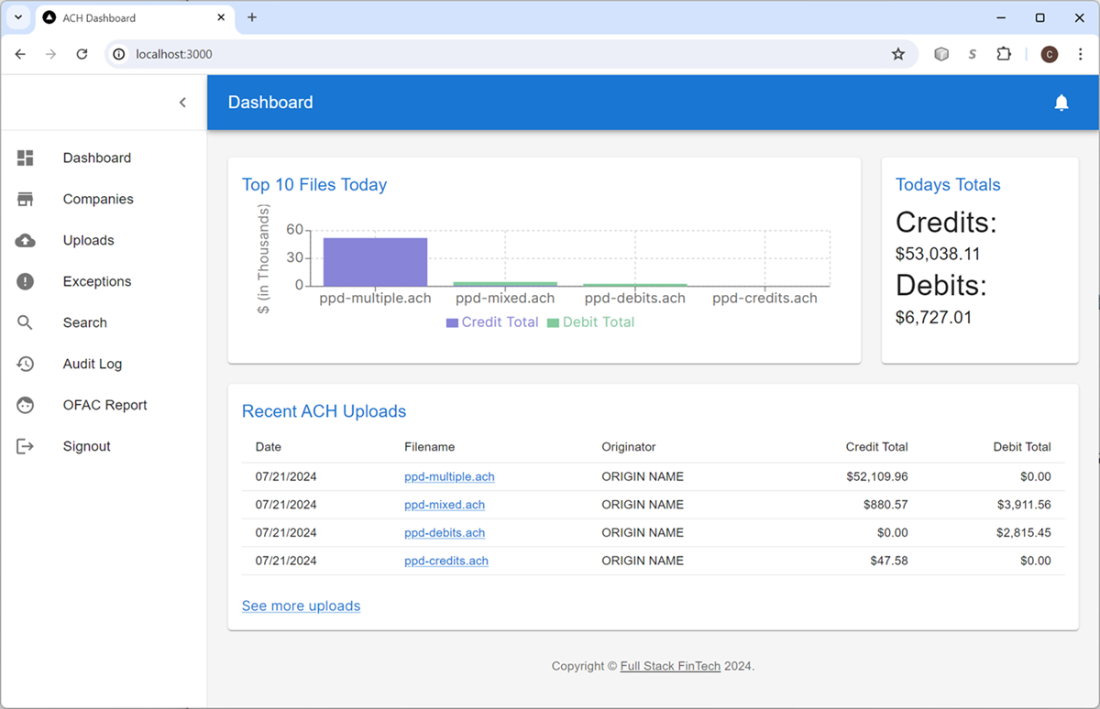1100x709 pixels.
Task: Click the Companies storefront icon
Action: [25, 199]
